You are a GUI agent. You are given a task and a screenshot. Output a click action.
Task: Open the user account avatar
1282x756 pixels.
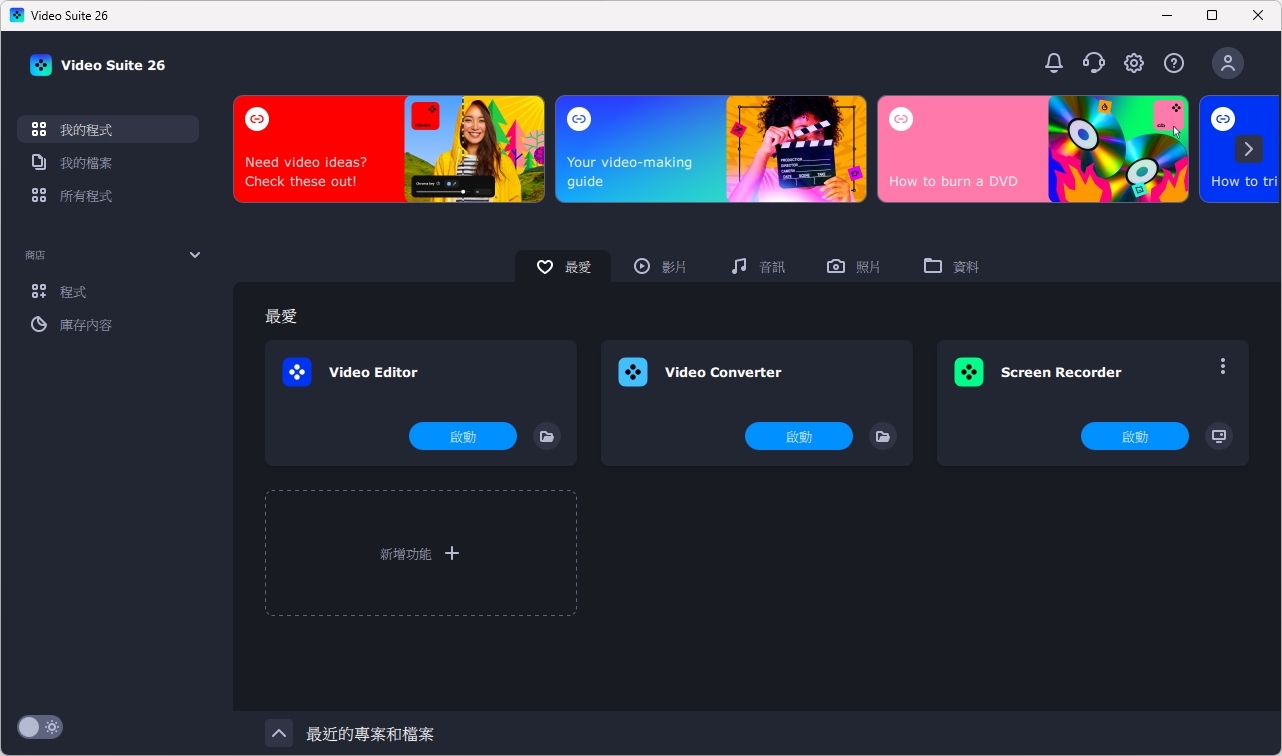tap(1228, 63)
